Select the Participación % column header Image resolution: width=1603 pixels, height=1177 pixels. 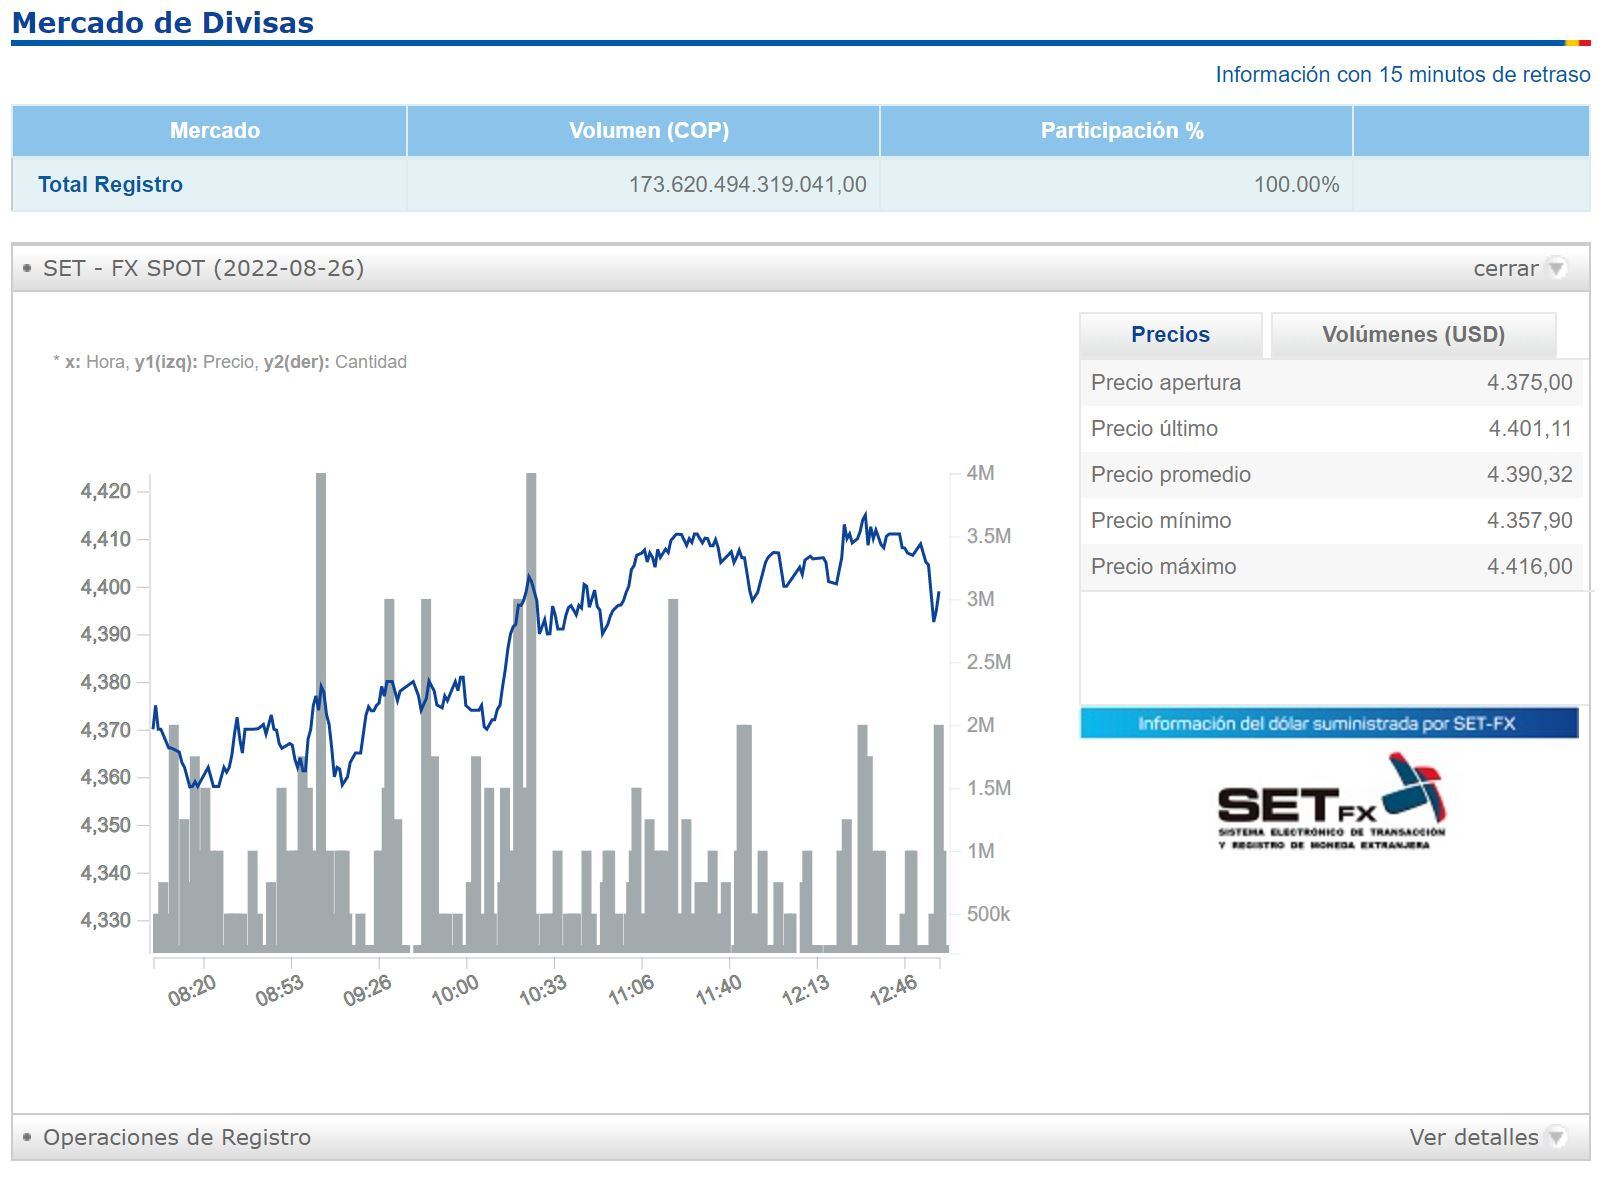click(x=1121, y=131)
